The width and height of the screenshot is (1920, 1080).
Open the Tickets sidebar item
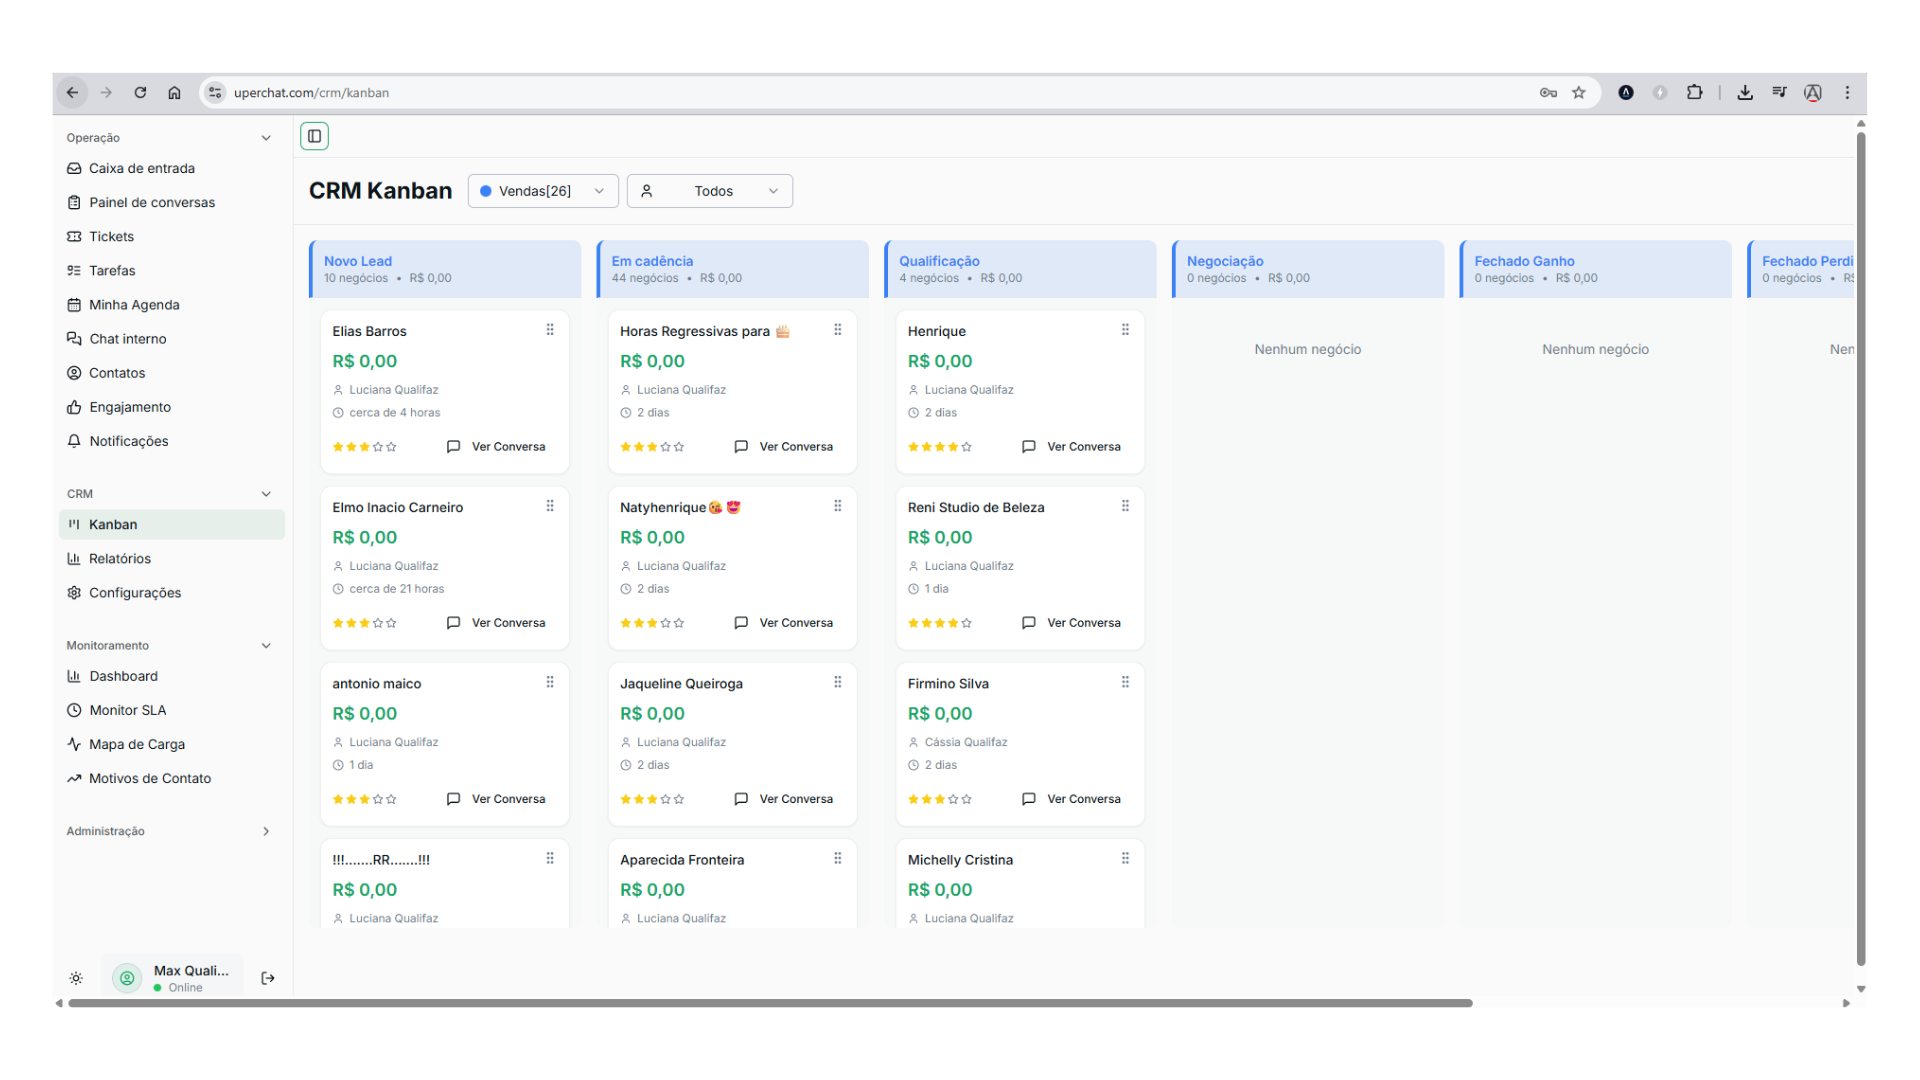[x=111, y=237]
